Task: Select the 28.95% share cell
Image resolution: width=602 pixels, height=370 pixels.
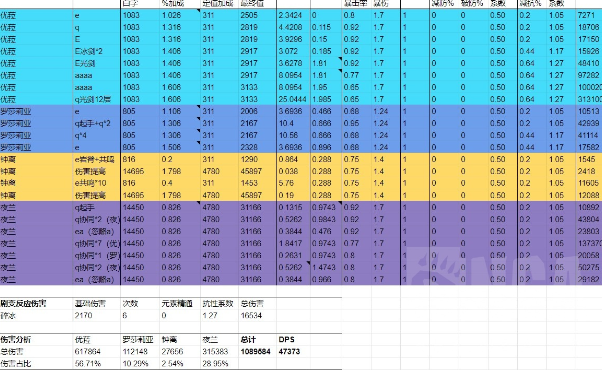Action: tap(219, 363)
